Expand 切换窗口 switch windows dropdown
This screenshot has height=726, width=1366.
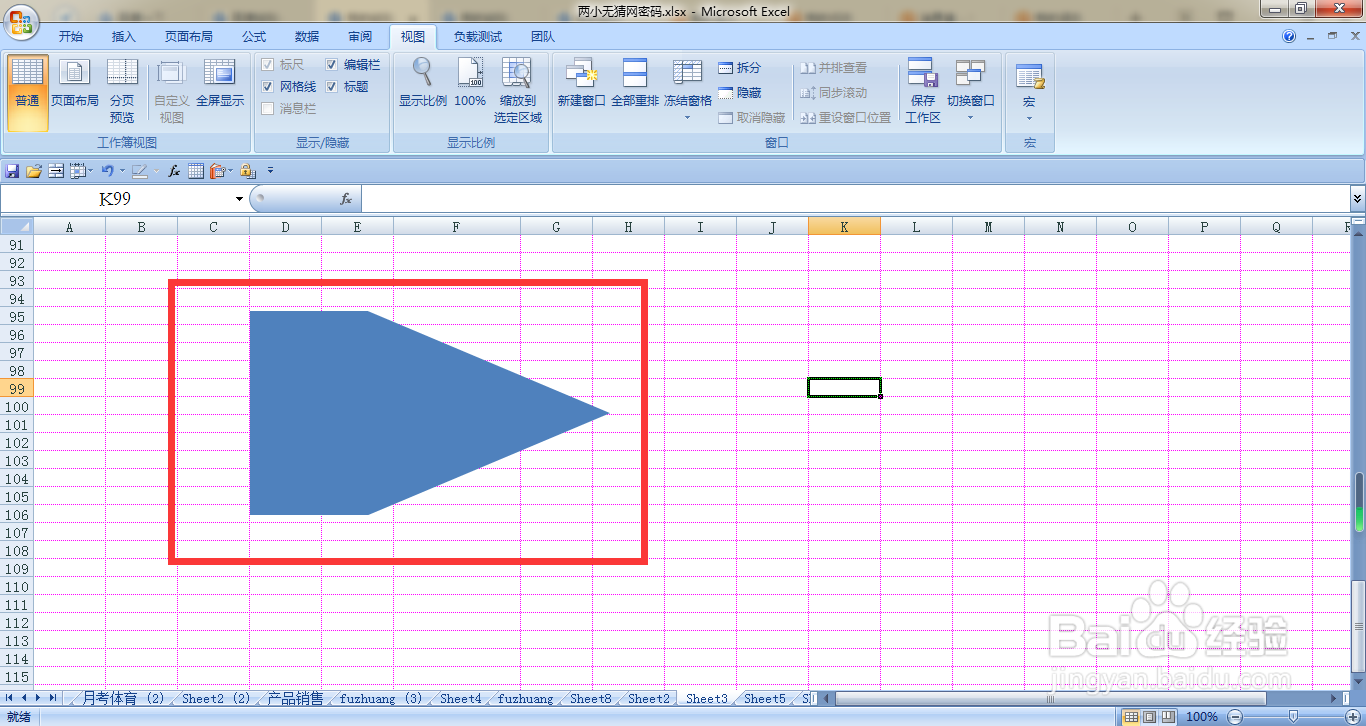(x=970, y=118)
